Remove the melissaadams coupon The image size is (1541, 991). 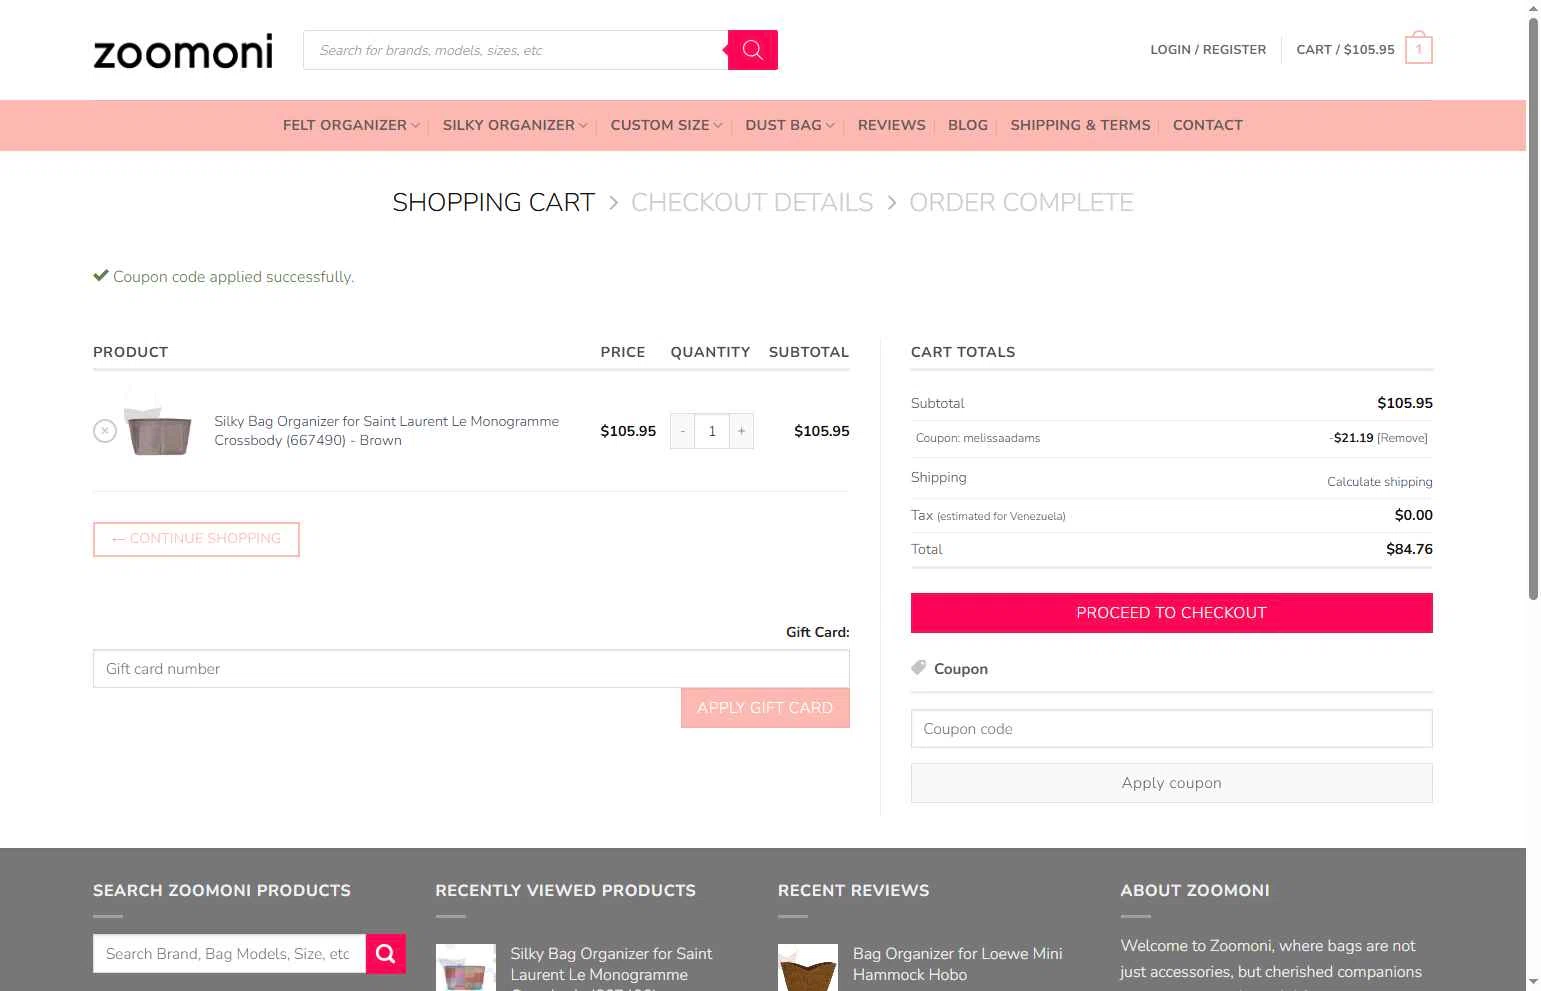pos(1402,438)
